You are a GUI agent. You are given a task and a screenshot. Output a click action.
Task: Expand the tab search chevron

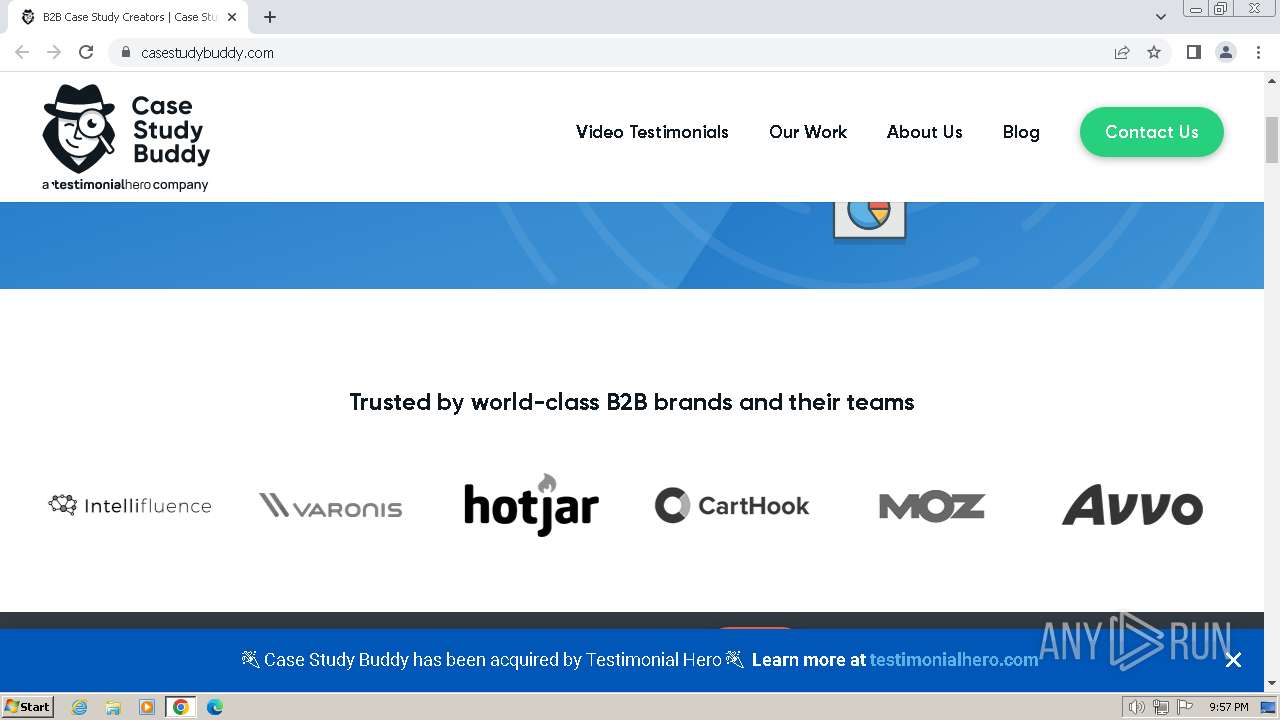[x=1161, y=17]
